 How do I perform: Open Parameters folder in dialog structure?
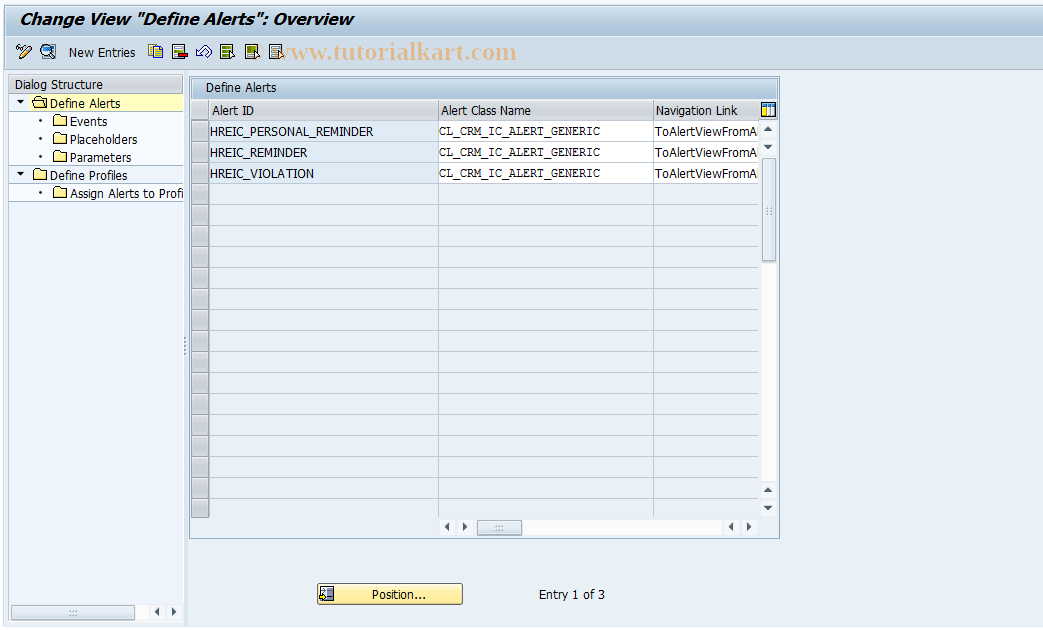tap(100, 157)
